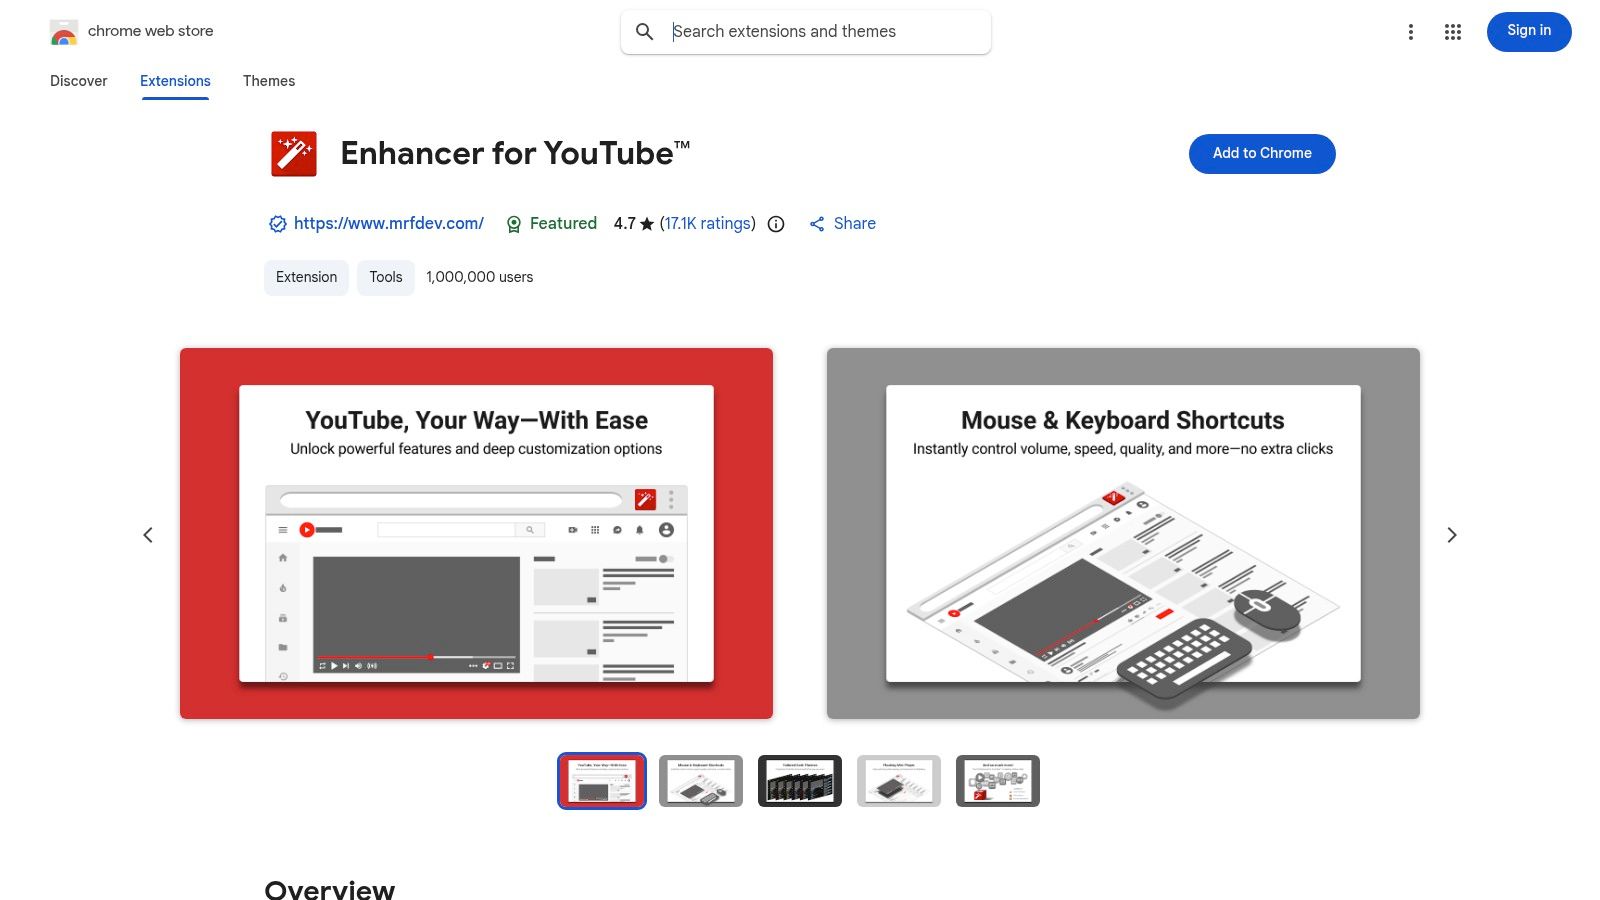
Task: Select the Chrome Web Store logo
Action: pyautogui.click(x=64, y=31)
